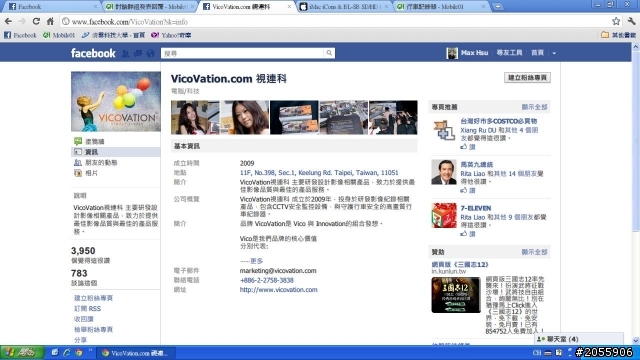Open the Facebook messages icon
Viewport: 640px width, 360px height.
[138, 53]
